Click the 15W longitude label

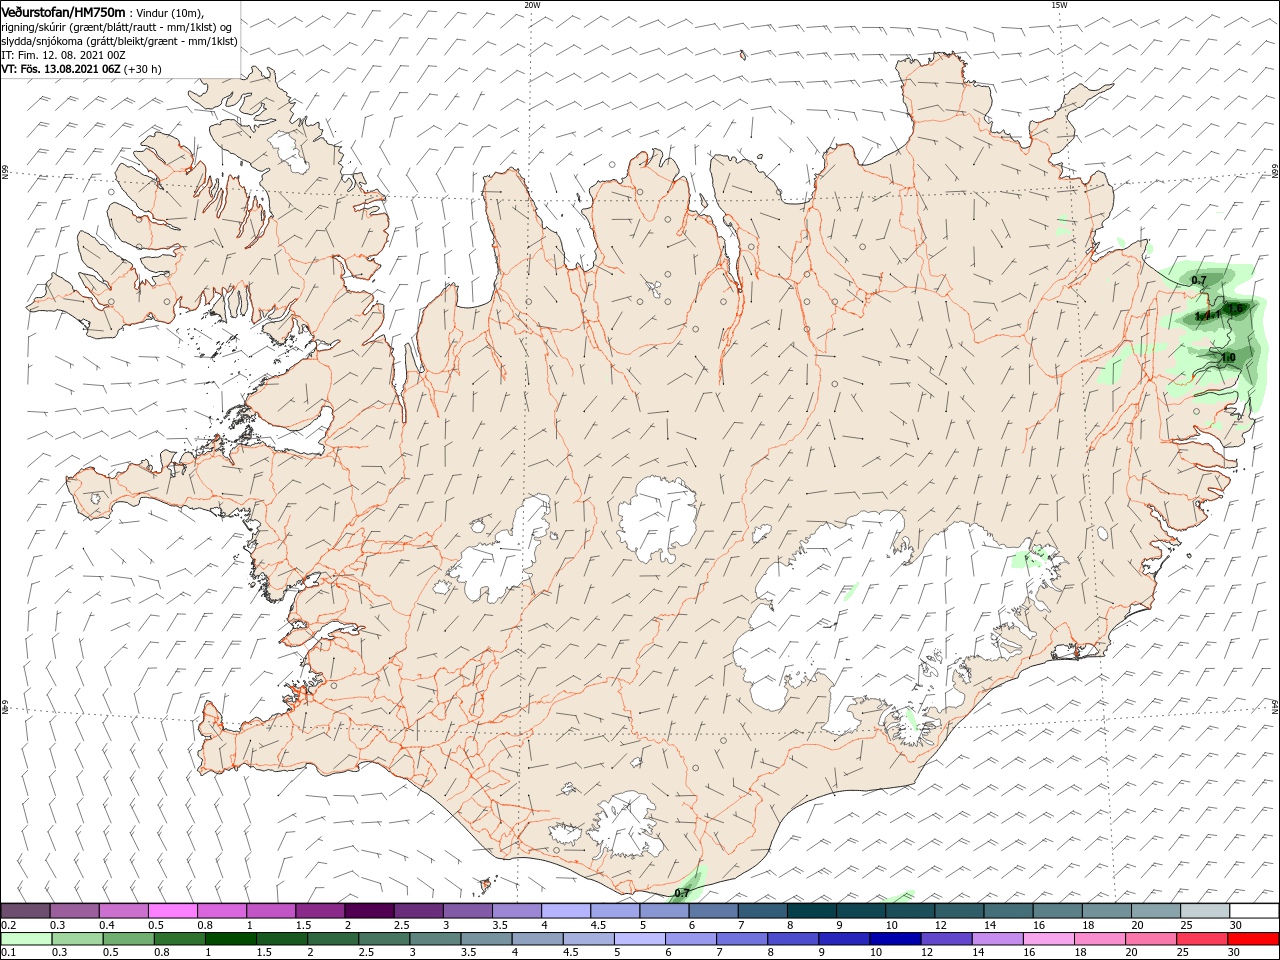(1058, 5)
